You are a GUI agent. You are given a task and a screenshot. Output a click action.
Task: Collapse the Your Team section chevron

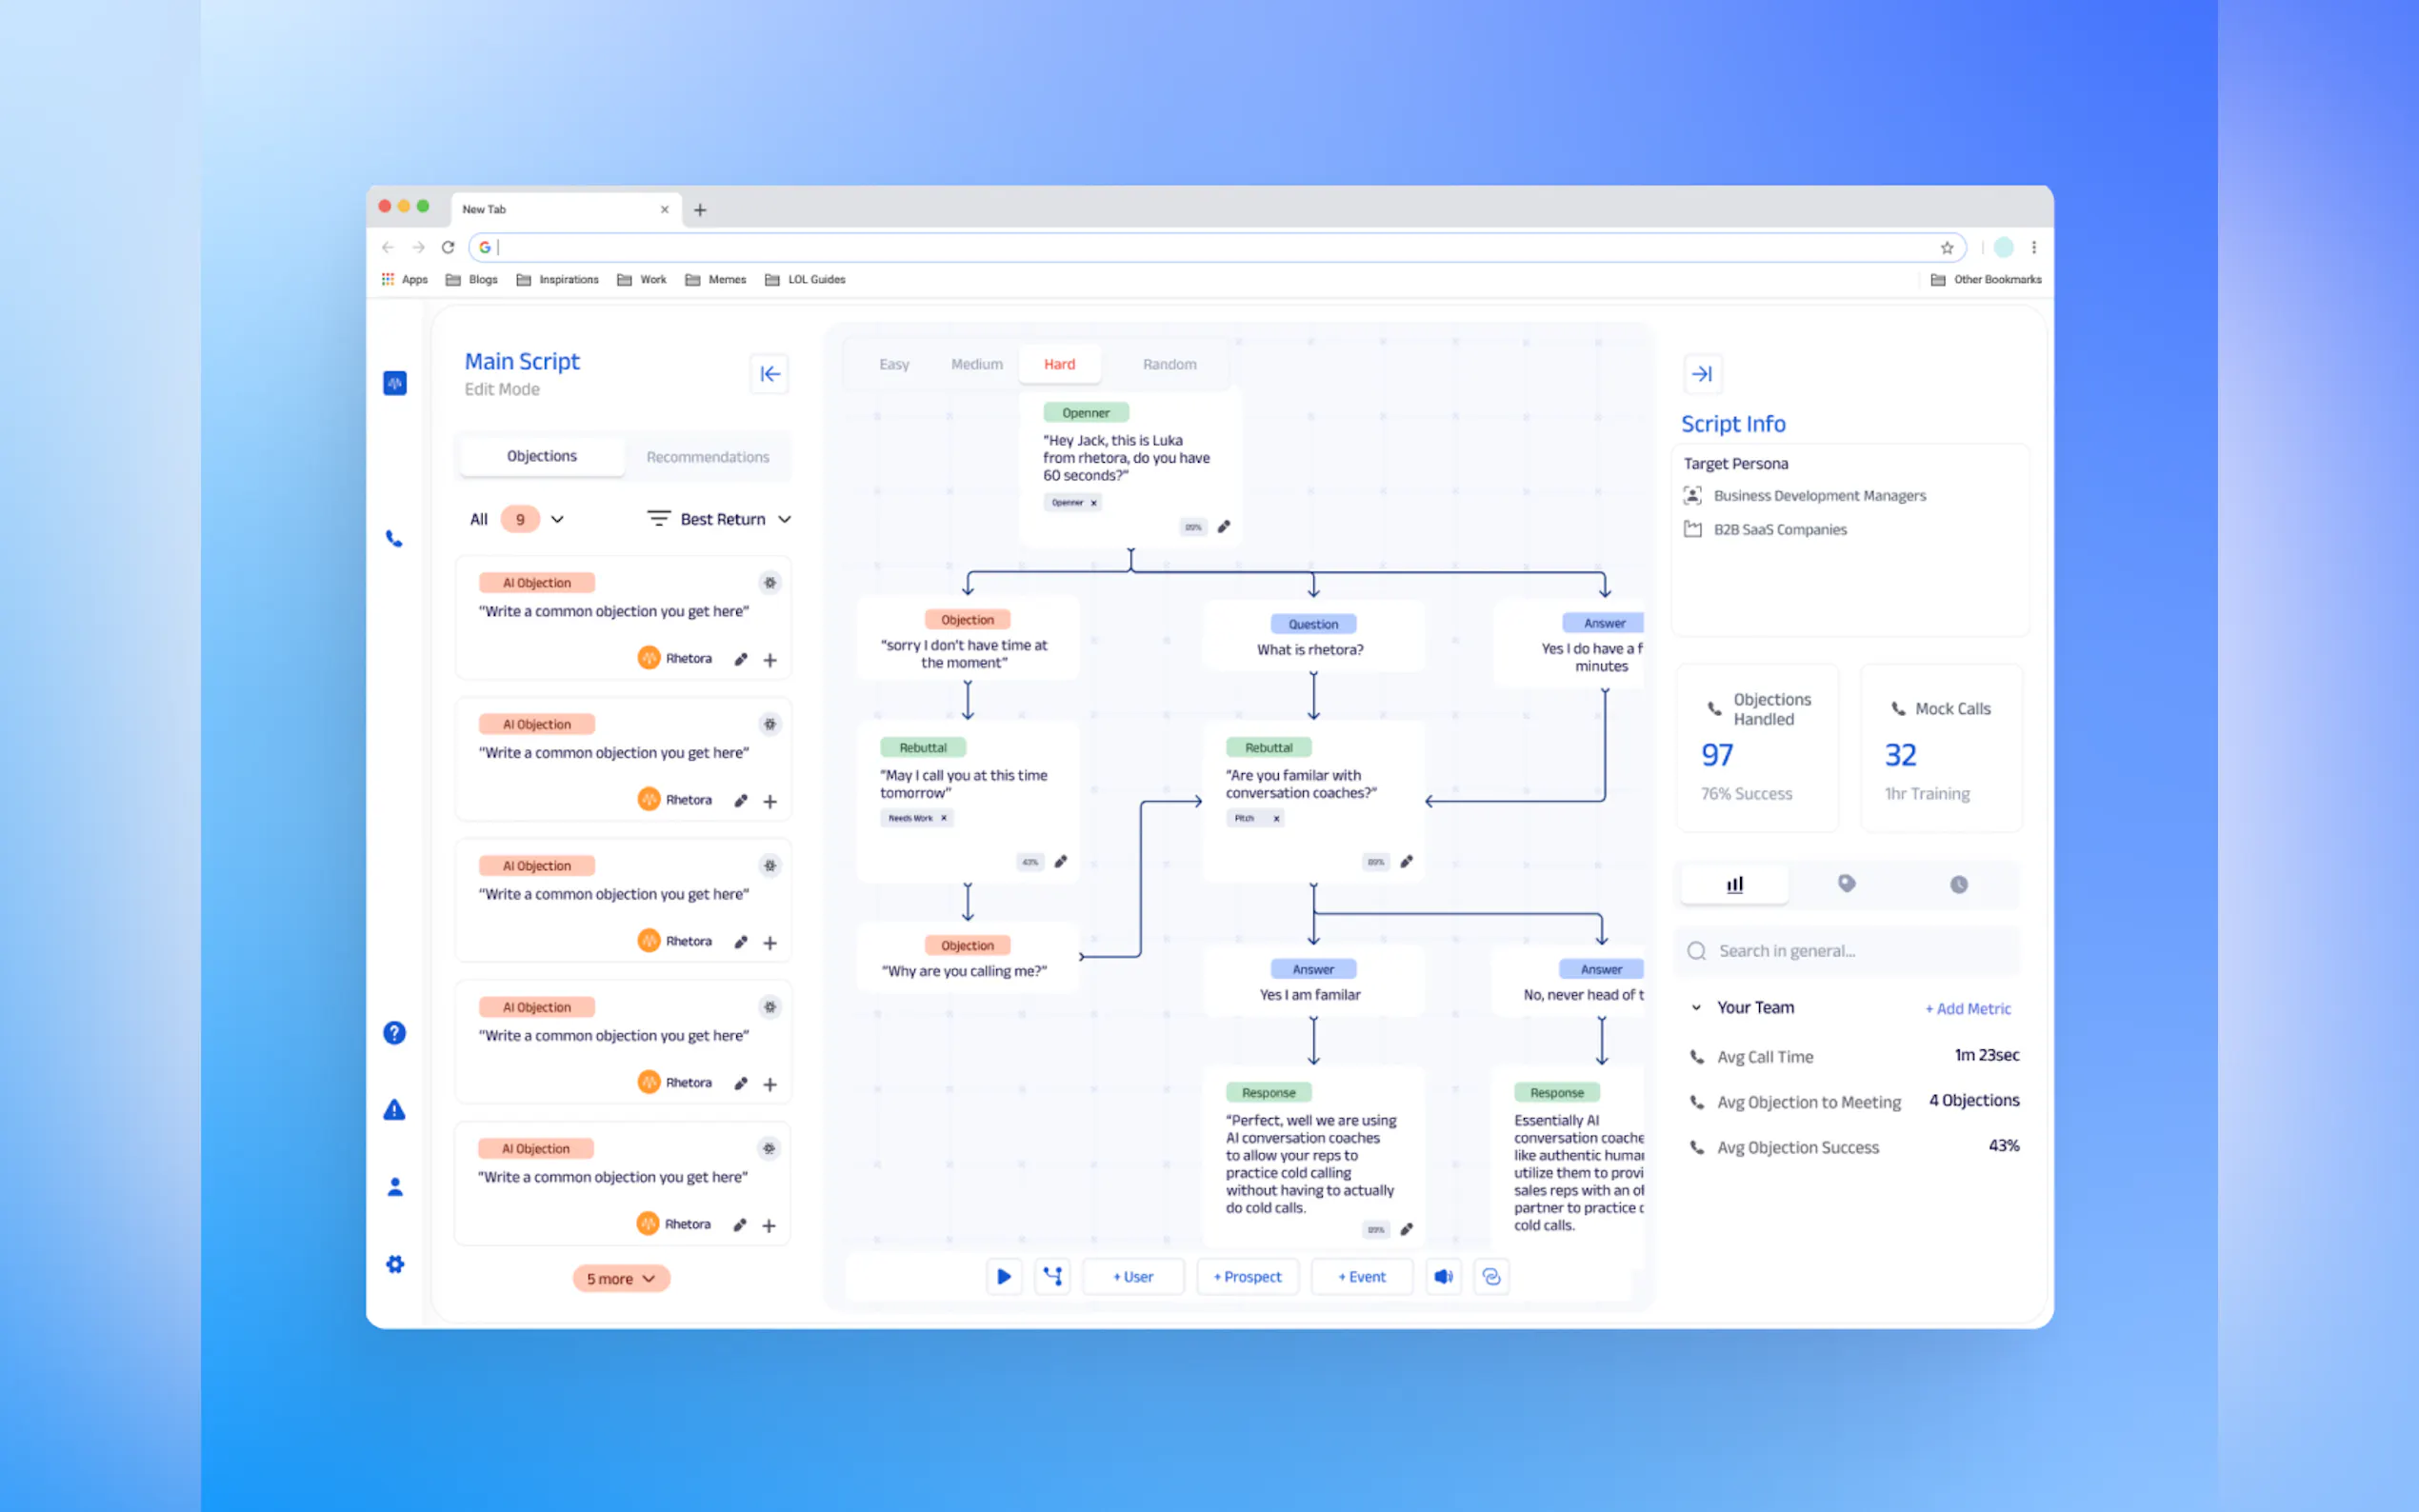[1696, 1008]
